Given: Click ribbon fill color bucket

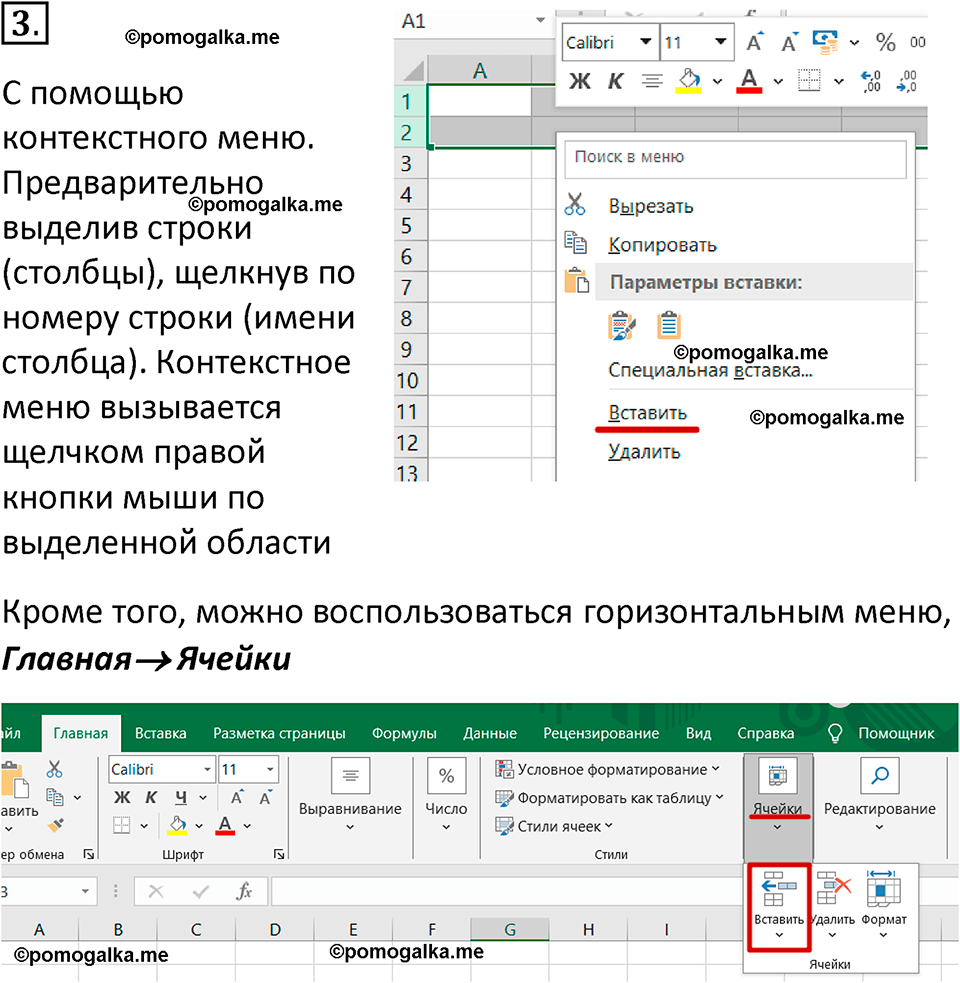Looking at the screenshot, I should pyautogui.click(x=177, y=825).
